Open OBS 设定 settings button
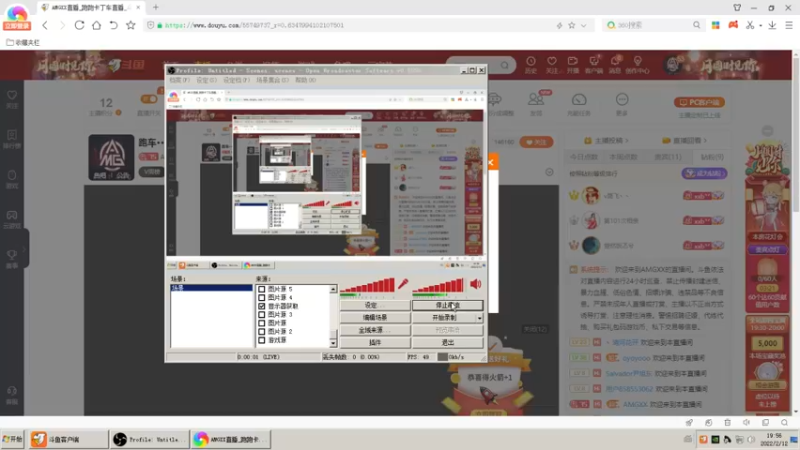This screenshot has width=800, height=450. click(375, 305)
